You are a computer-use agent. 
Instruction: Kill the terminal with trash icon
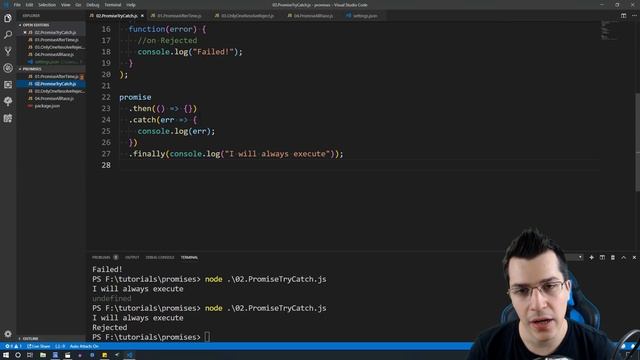[613, 258]
